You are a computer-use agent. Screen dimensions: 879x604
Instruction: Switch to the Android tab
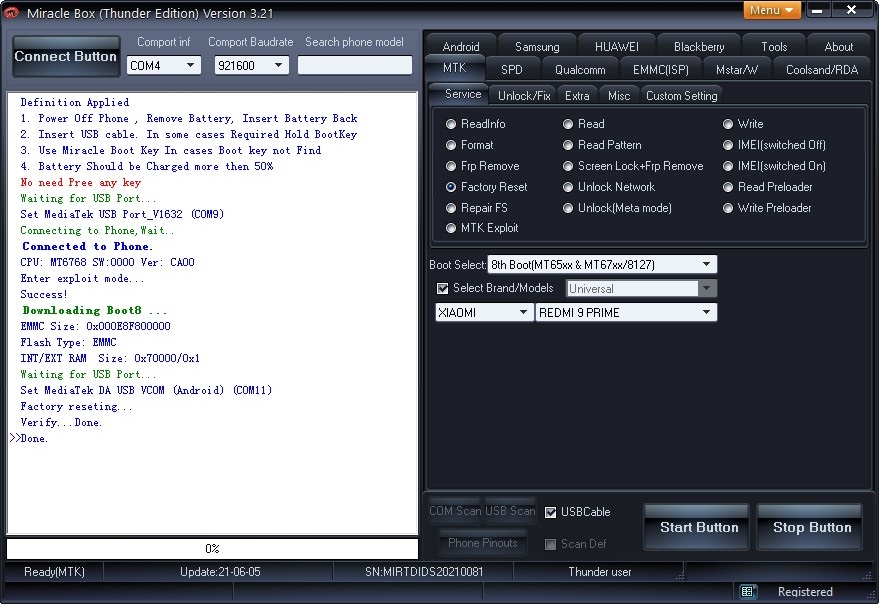point(461,47)
